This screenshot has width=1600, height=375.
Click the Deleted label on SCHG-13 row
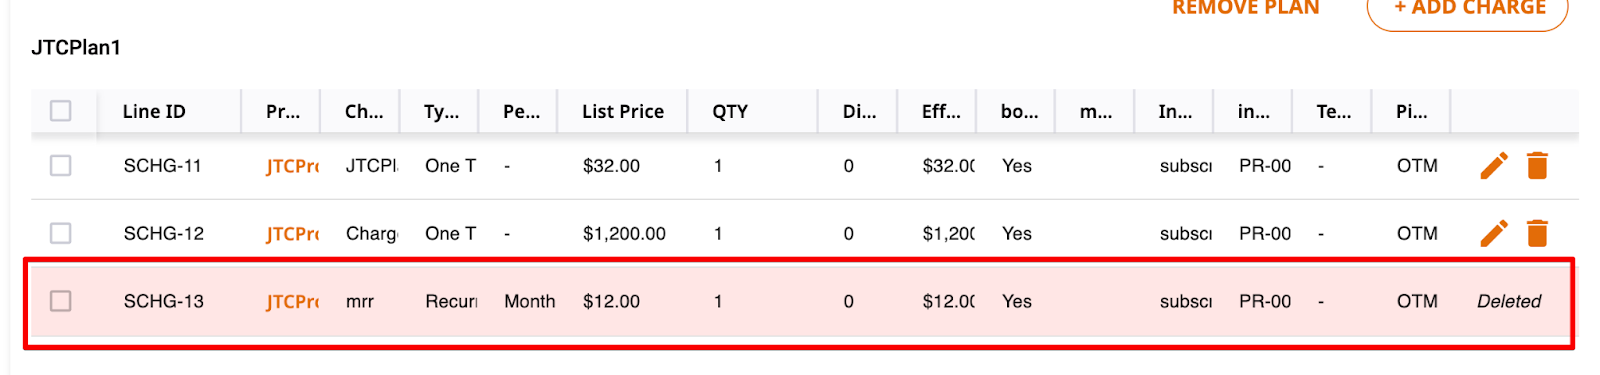coord(1509,301)
